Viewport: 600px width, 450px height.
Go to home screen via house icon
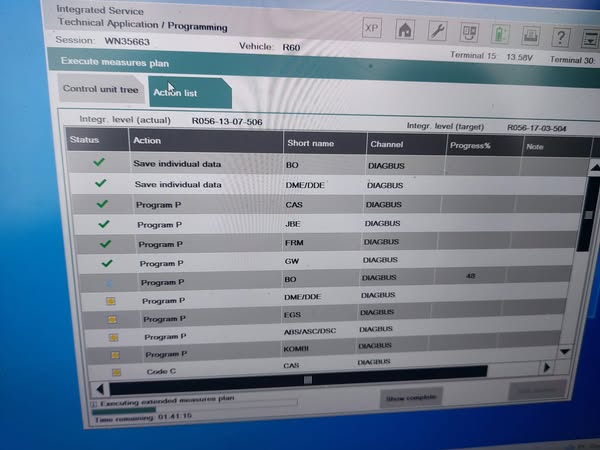click(x=404, y=31)
